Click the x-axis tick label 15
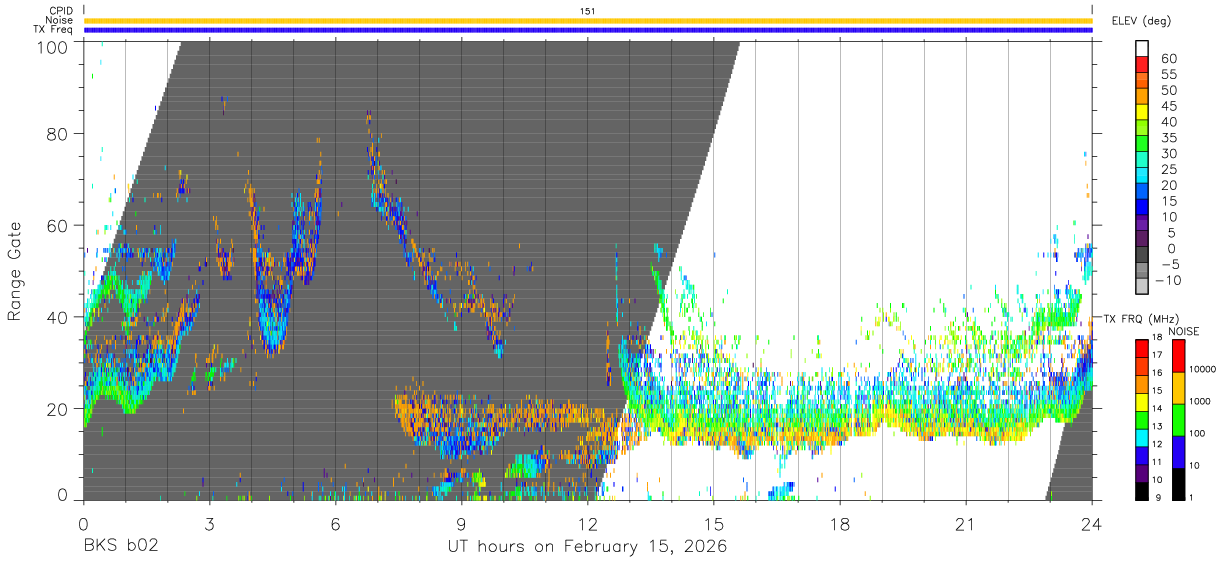The width and height of the screenshot is (1228, 567). click(714, 523)
